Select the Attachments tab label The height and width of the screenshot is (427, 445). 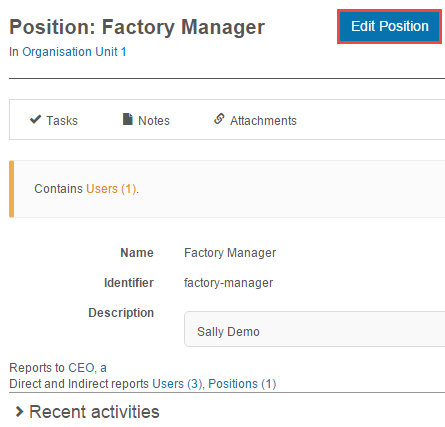(x=263, y=121)
